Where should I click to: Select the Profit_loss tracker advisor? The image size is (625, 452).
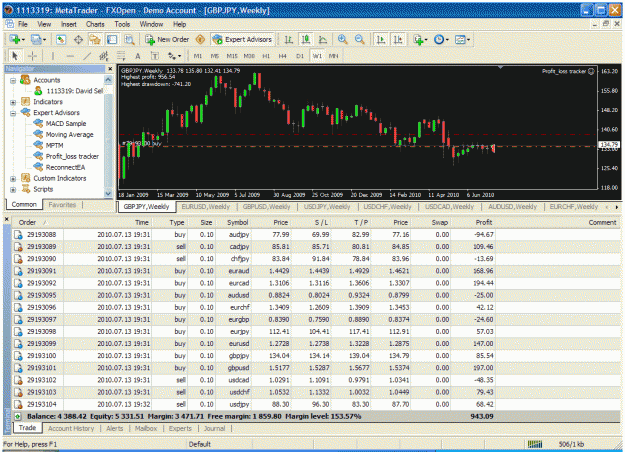click(x=72, y=156)
